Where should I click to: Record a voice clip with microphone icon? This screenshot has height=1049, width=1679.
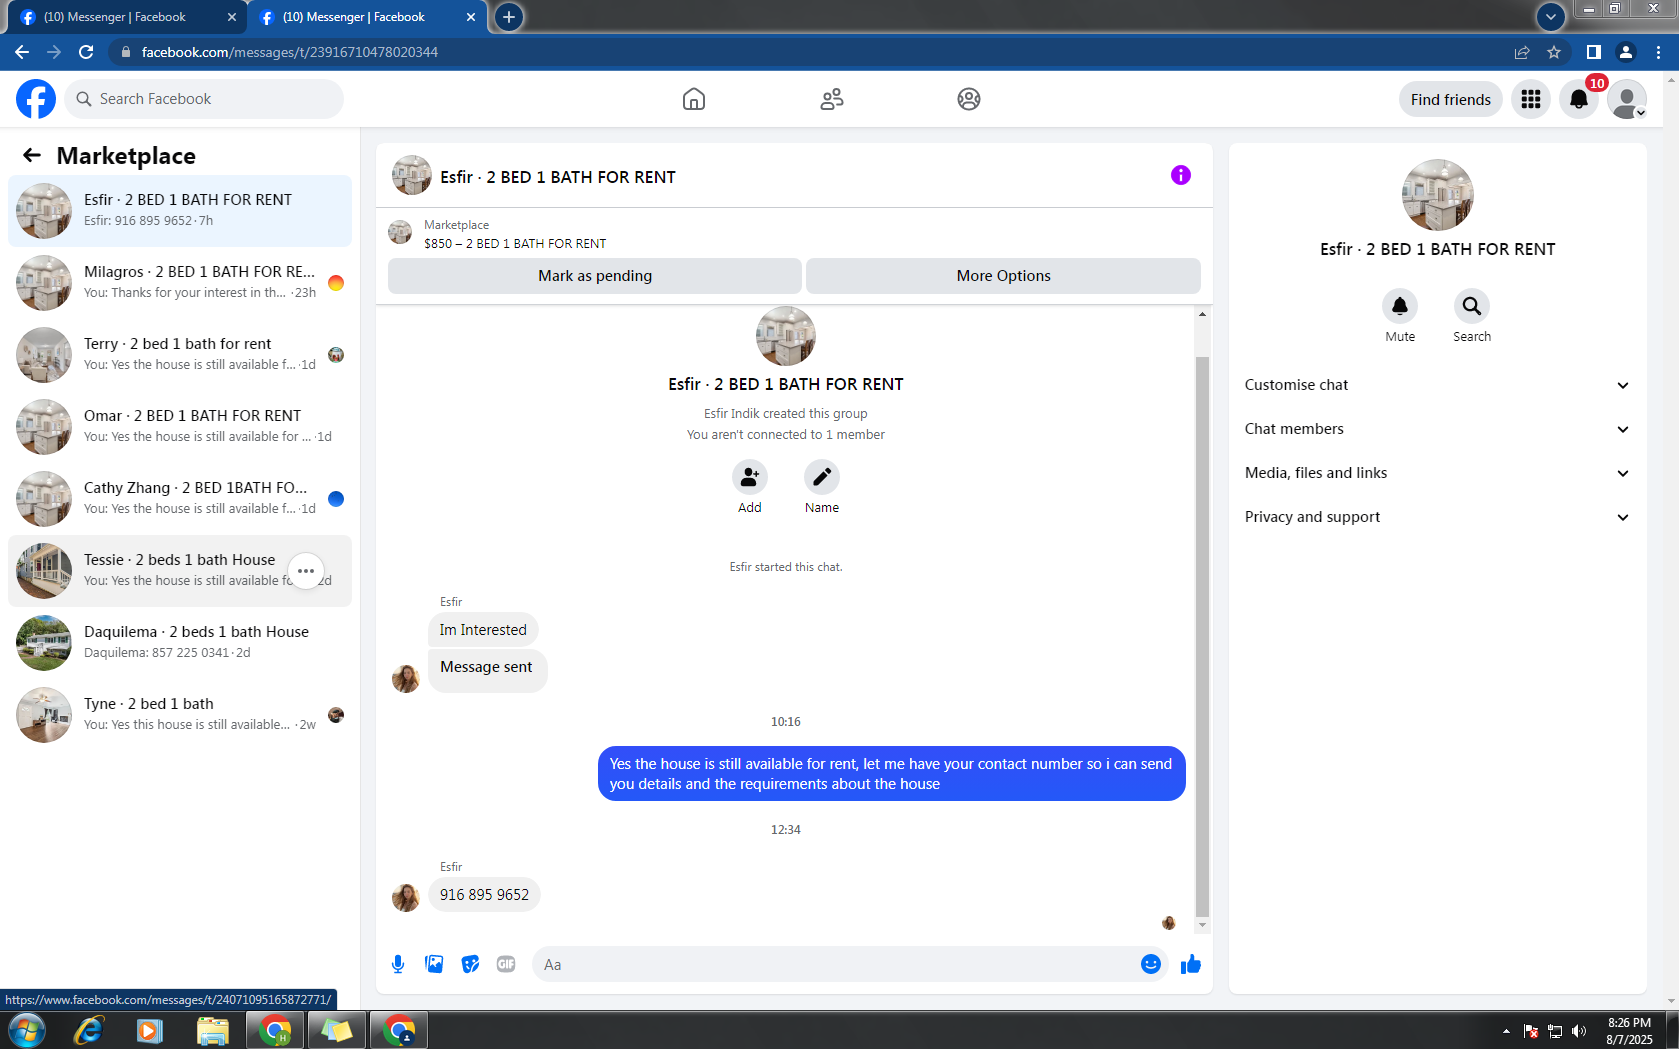click(x=398, y=964)
